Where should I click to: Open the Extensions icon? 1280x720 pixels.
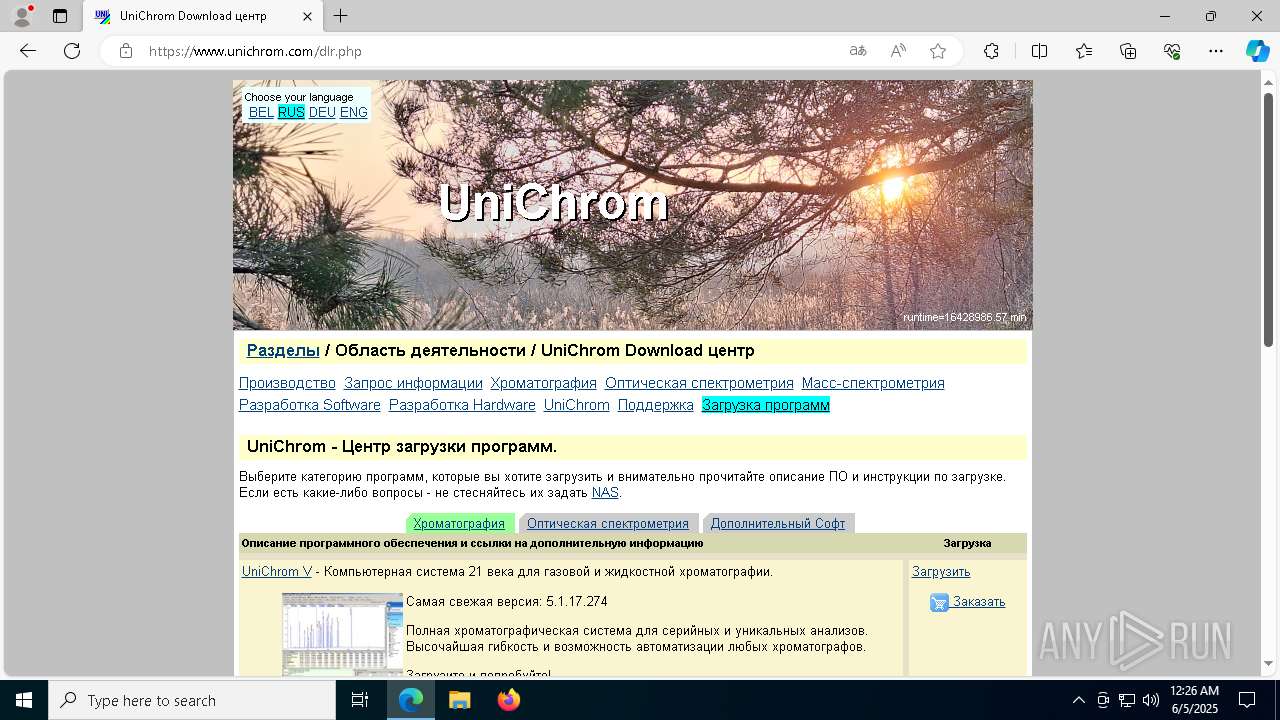pyautogui.click(x=991, y=51)
